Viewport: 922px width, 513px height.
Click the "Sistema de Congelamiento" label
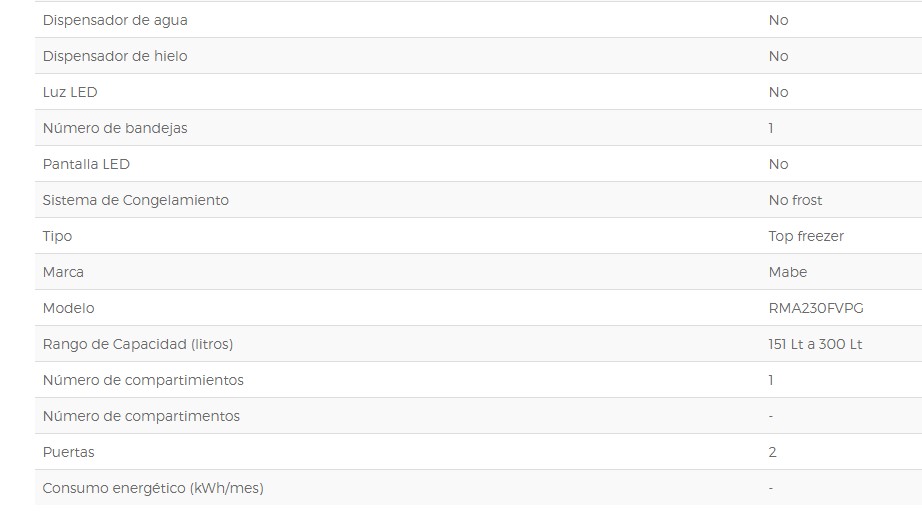[x=136, y=200]
